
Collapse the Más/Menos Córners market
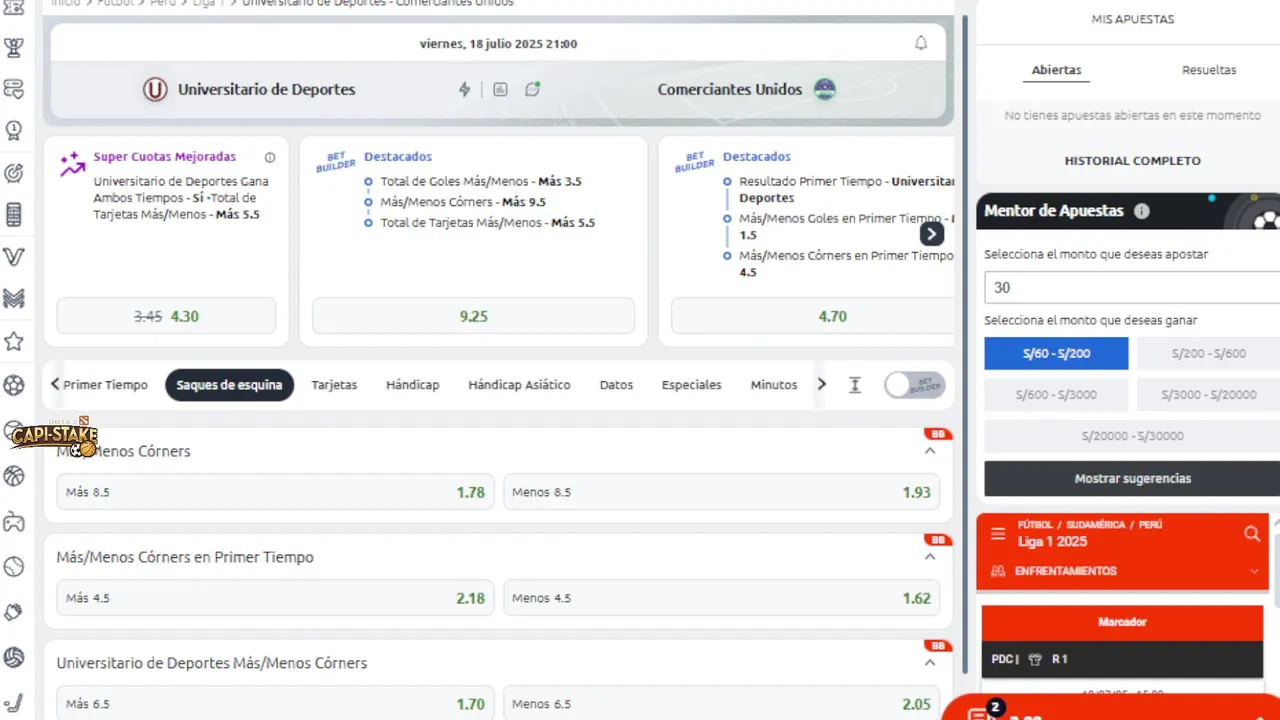pos(930,451)
